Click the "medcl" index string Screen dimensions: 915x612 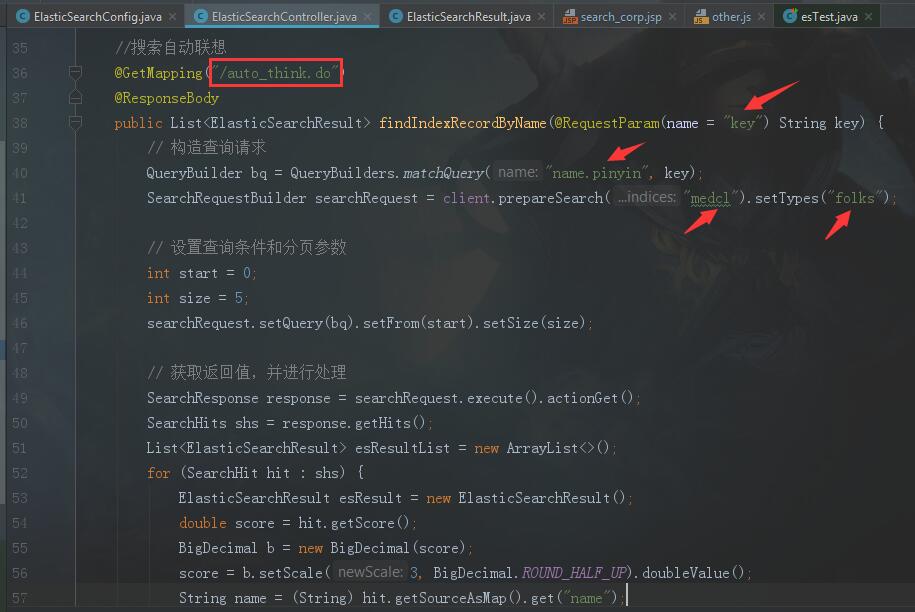[x=710, y=198]
